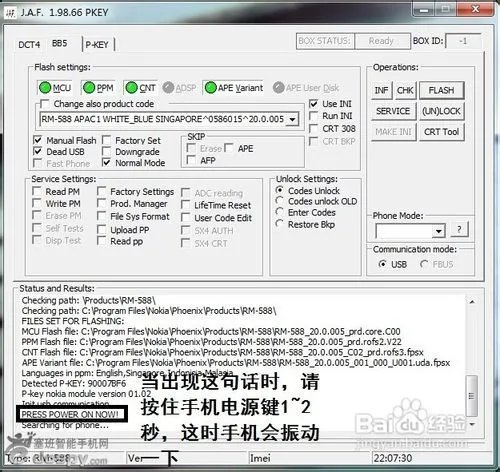Click the INF operation button
The width and height of the screenshot is (500, 472).
click(x=382, y=90)
